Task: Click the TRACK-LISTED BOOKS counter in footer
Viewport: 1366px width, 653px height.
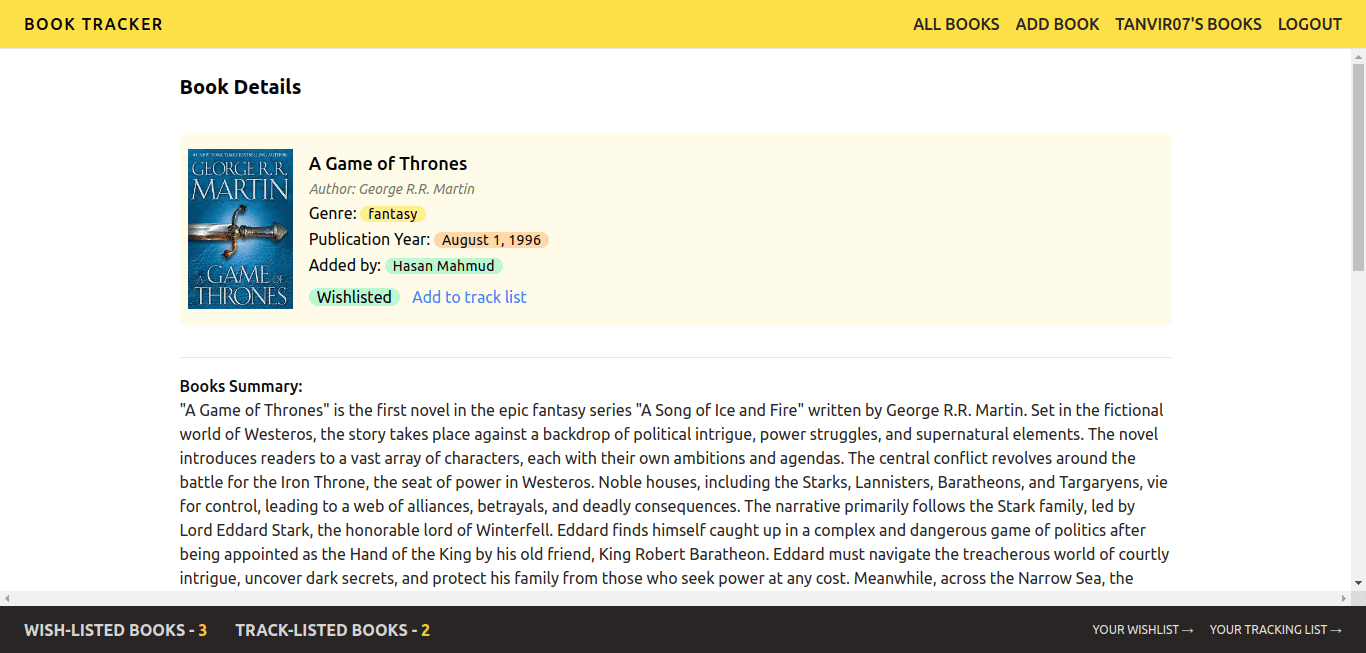Action: click(332, 630)
